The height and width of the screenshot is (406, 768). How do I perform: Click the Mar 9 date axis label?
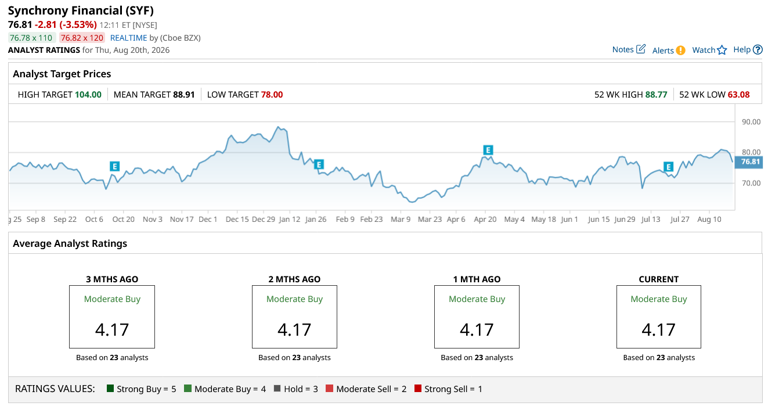[400, 219]
